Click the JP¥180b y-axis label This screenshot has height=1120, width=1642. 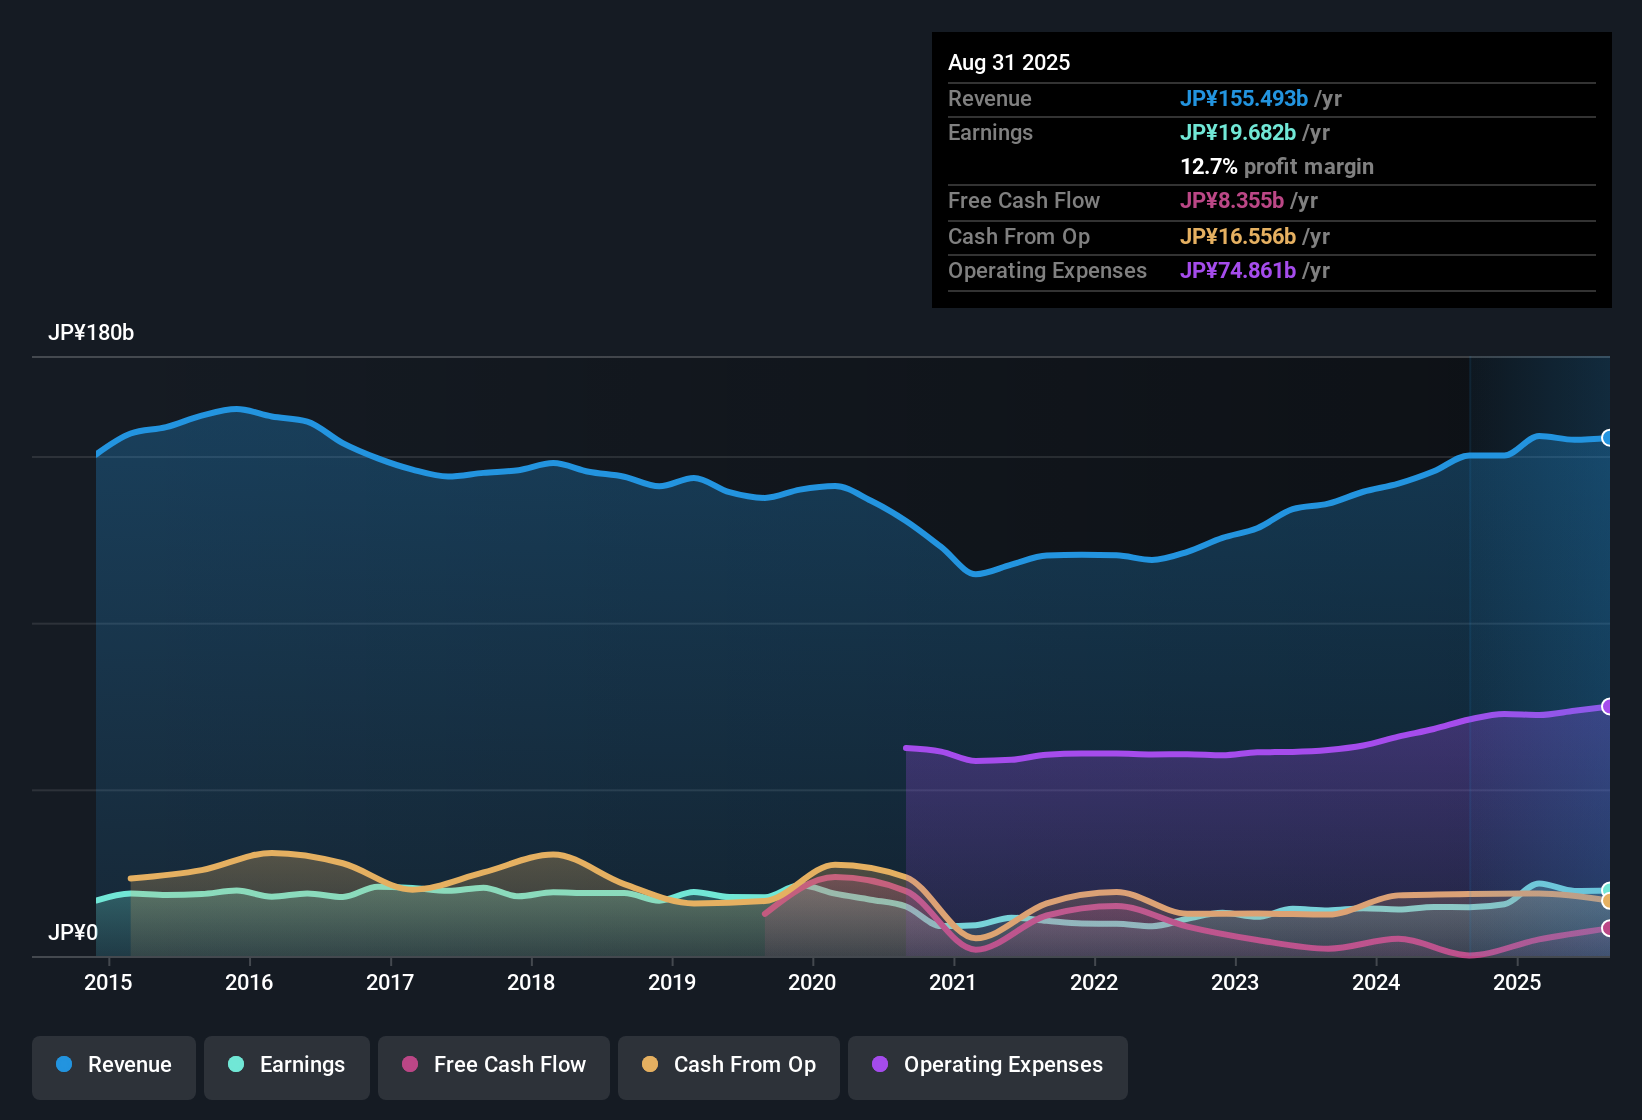(92, 333)
